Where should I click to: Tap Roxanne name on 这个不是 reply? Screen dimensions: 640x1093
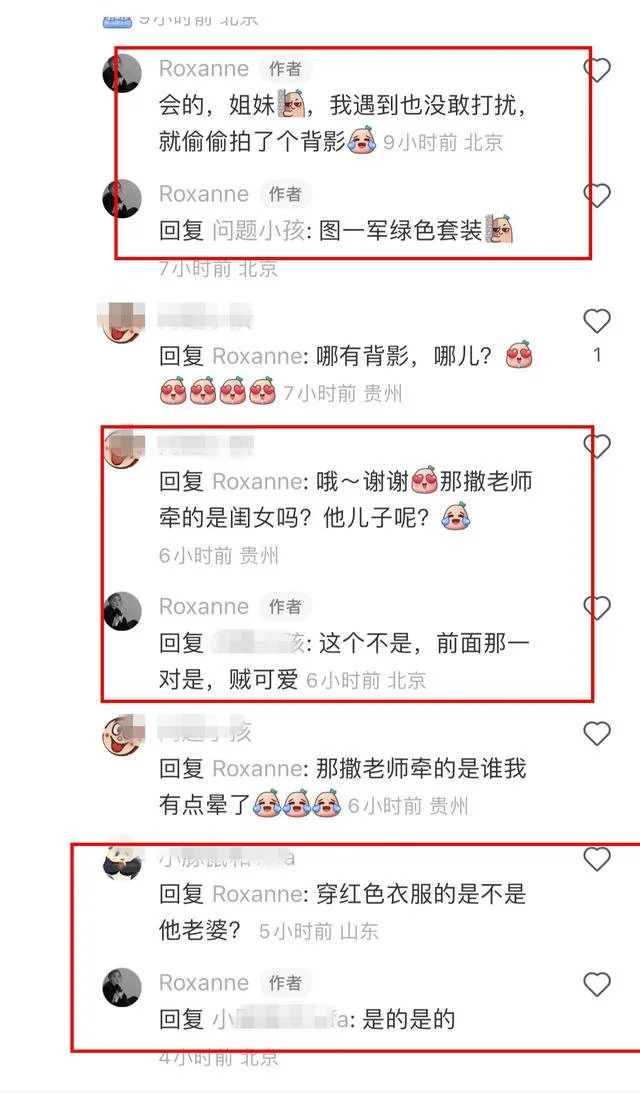click(204, 606)
